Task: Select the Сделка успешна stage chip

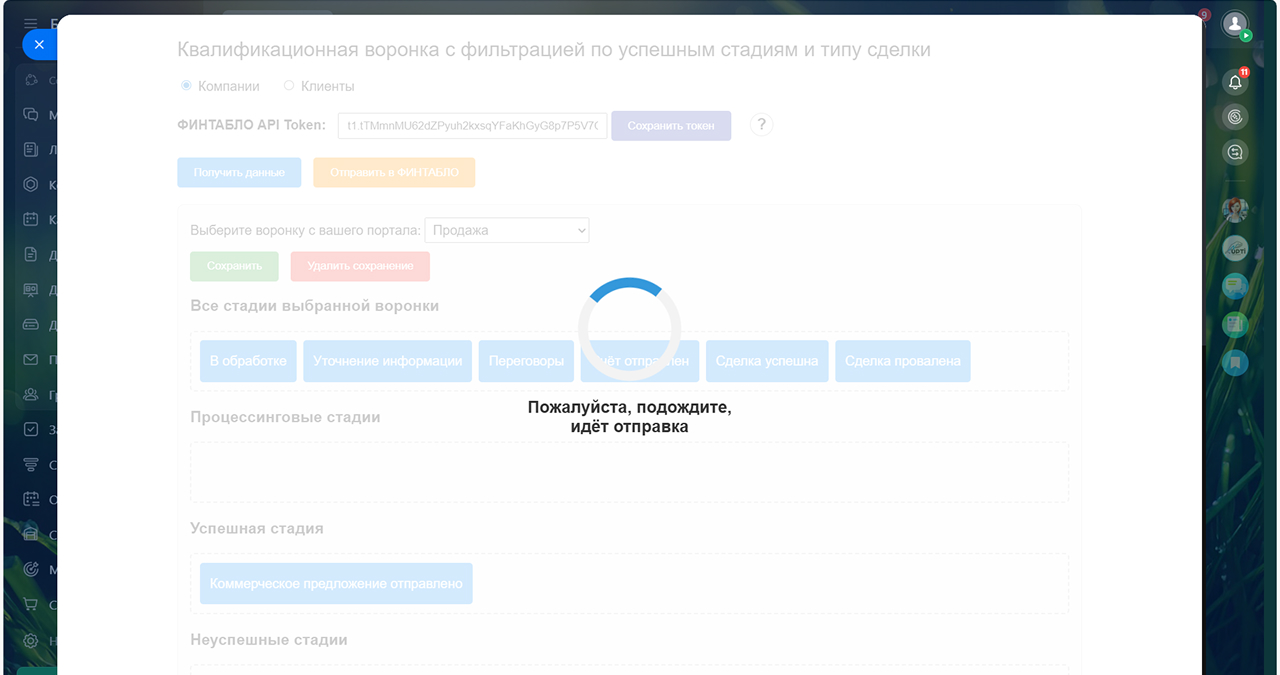Action: [x=767, y=361]
